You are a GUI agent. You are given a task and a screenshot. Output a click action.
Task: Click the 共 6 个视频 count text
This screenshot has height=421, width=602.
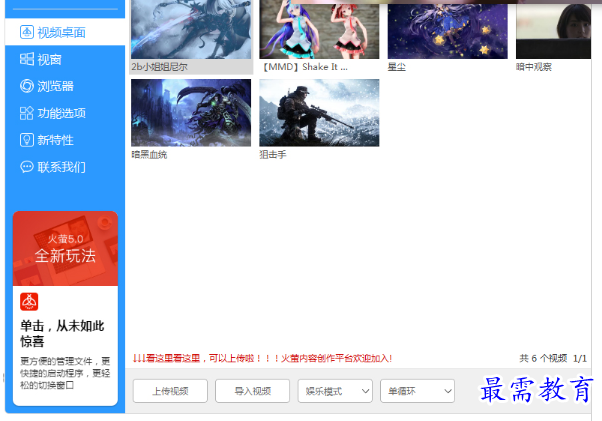pos(543,358)
